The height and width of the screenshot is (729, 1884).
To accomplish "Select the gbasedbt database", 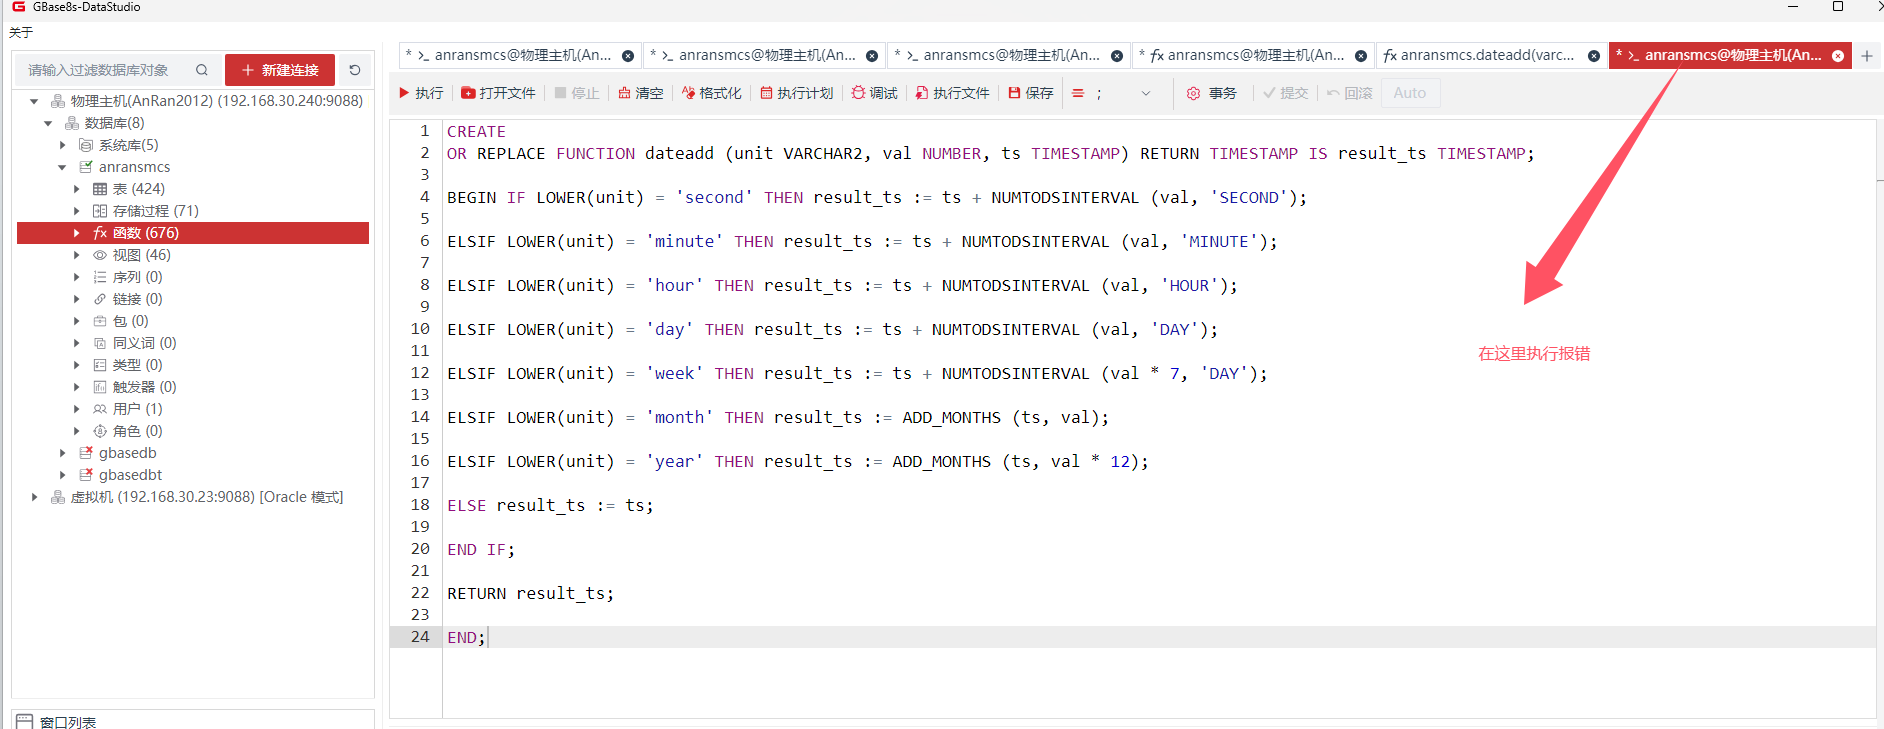I will click(x=130, y=475).
